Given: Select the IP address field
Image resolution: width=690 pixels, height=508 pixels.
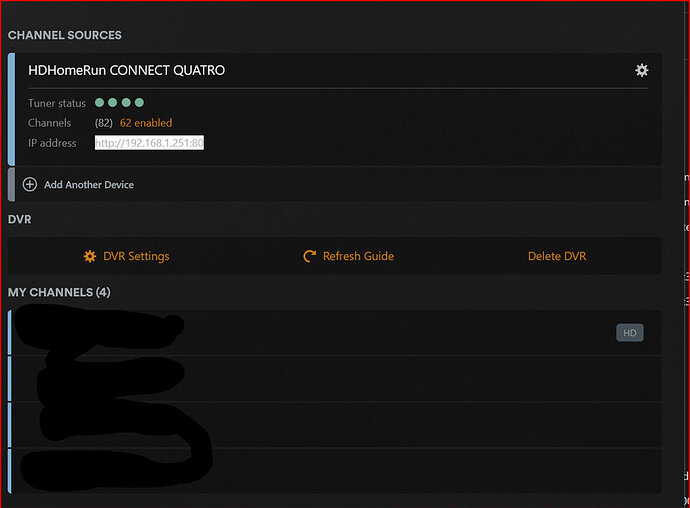Looking at the screenshot, I should (149, 143).
